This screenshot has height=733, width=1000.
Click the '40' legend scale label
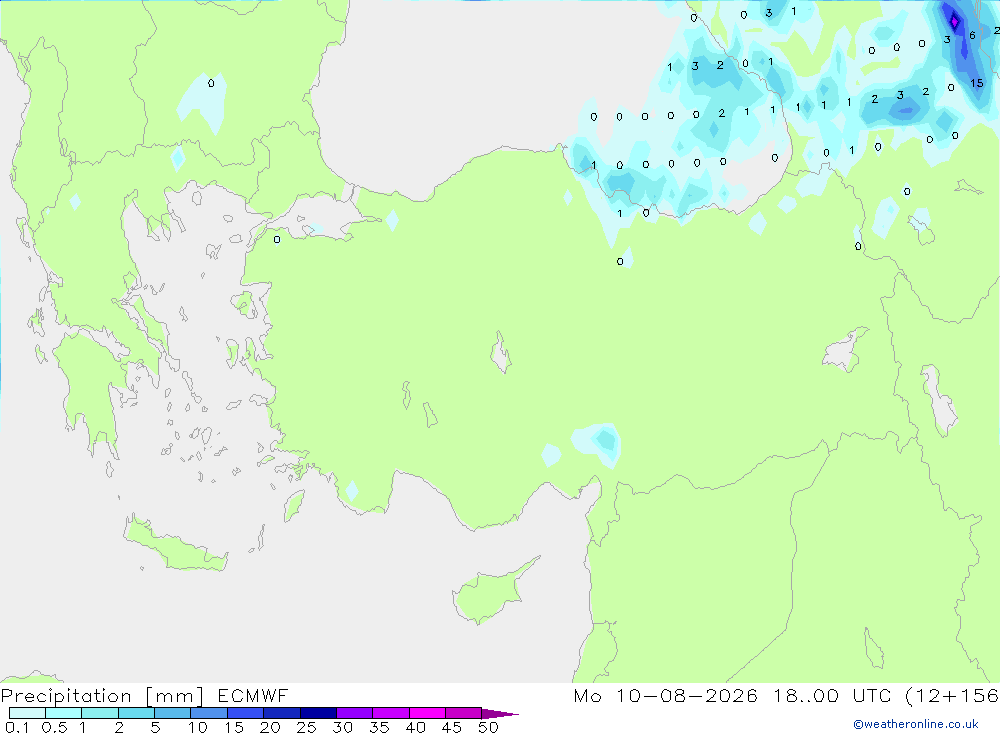(415, 727)
